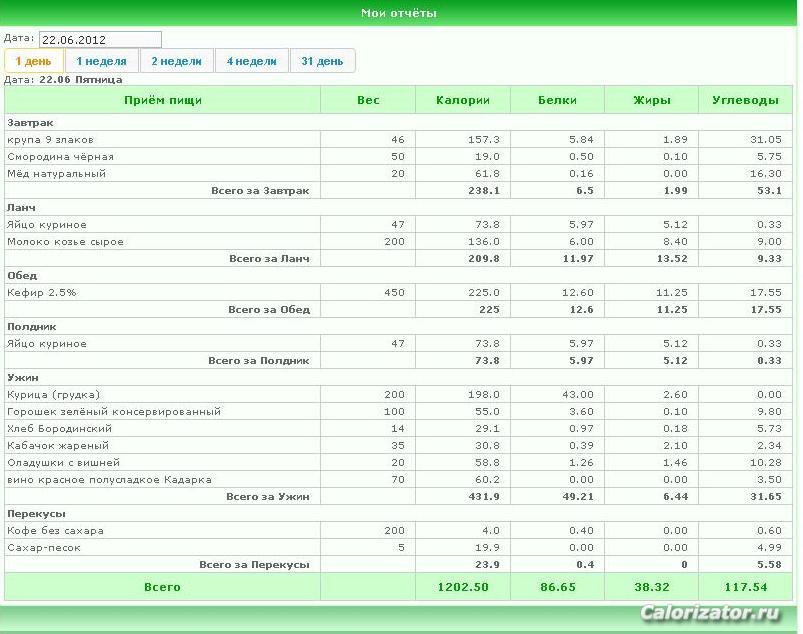Click the 'Жиры' column header
This screenshot has width=803, height=634.
coord(651,100)
